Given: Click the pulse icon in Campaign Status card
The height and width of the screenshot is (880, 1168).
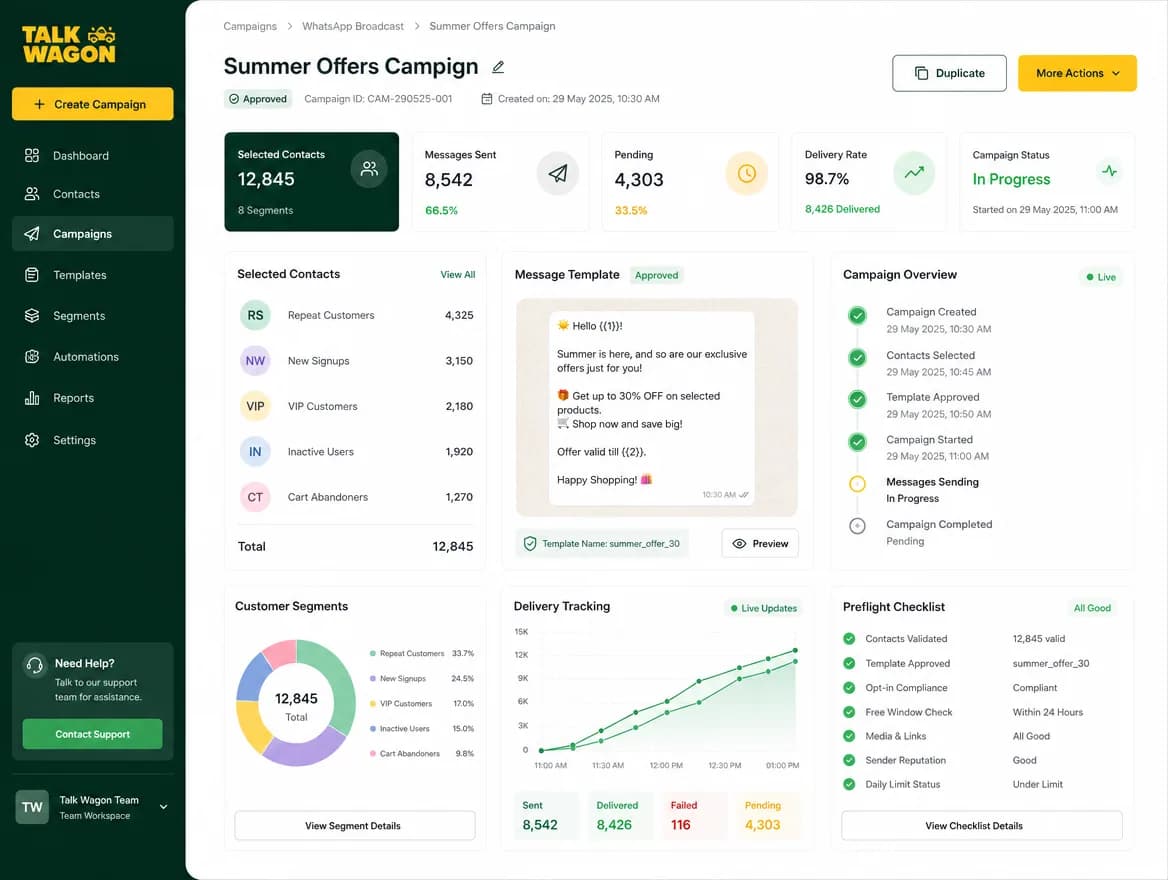Looking at the screenshot, I should click(1109, 171).
